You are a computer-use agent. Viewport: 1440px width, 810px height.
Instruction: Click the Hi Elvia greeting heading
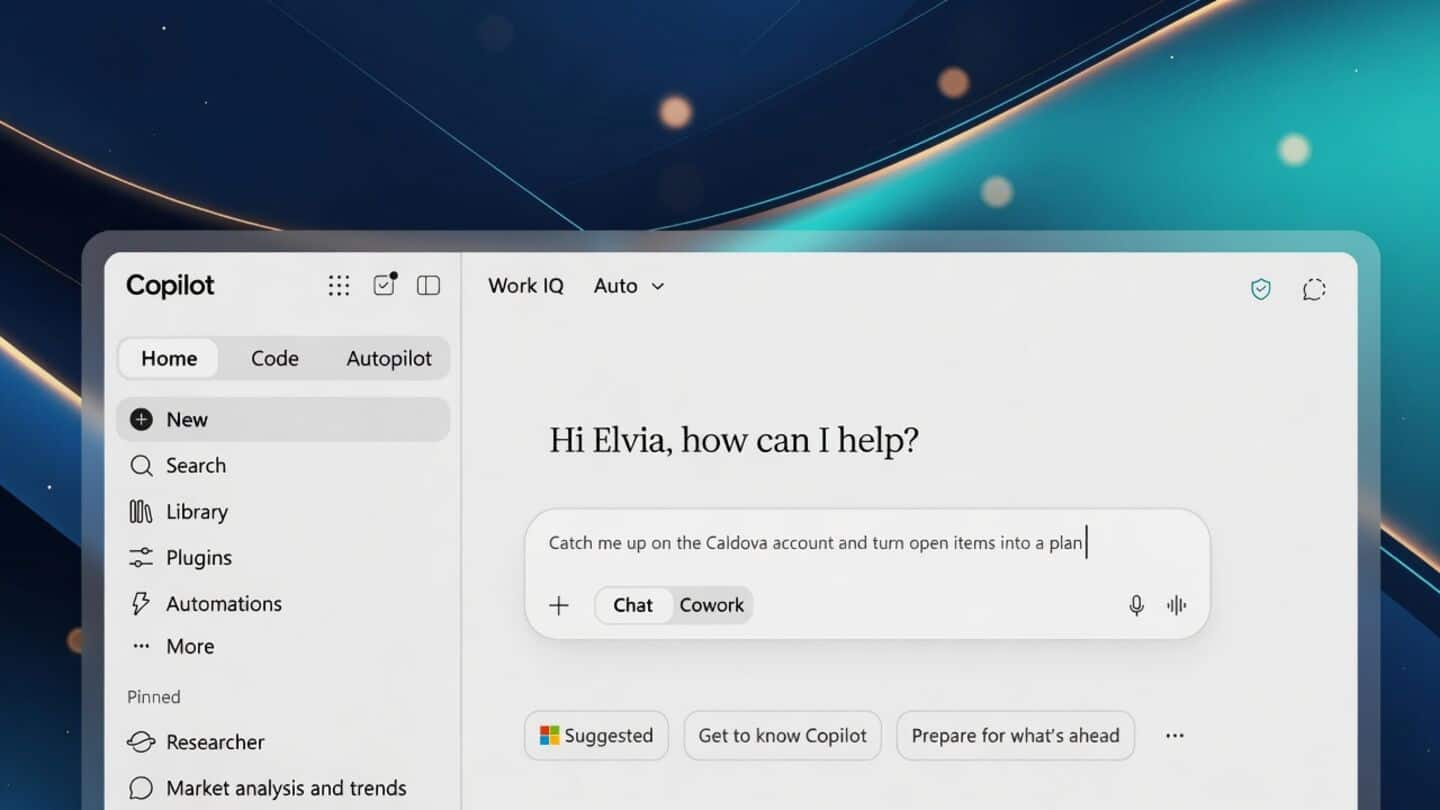click(733, 441)
